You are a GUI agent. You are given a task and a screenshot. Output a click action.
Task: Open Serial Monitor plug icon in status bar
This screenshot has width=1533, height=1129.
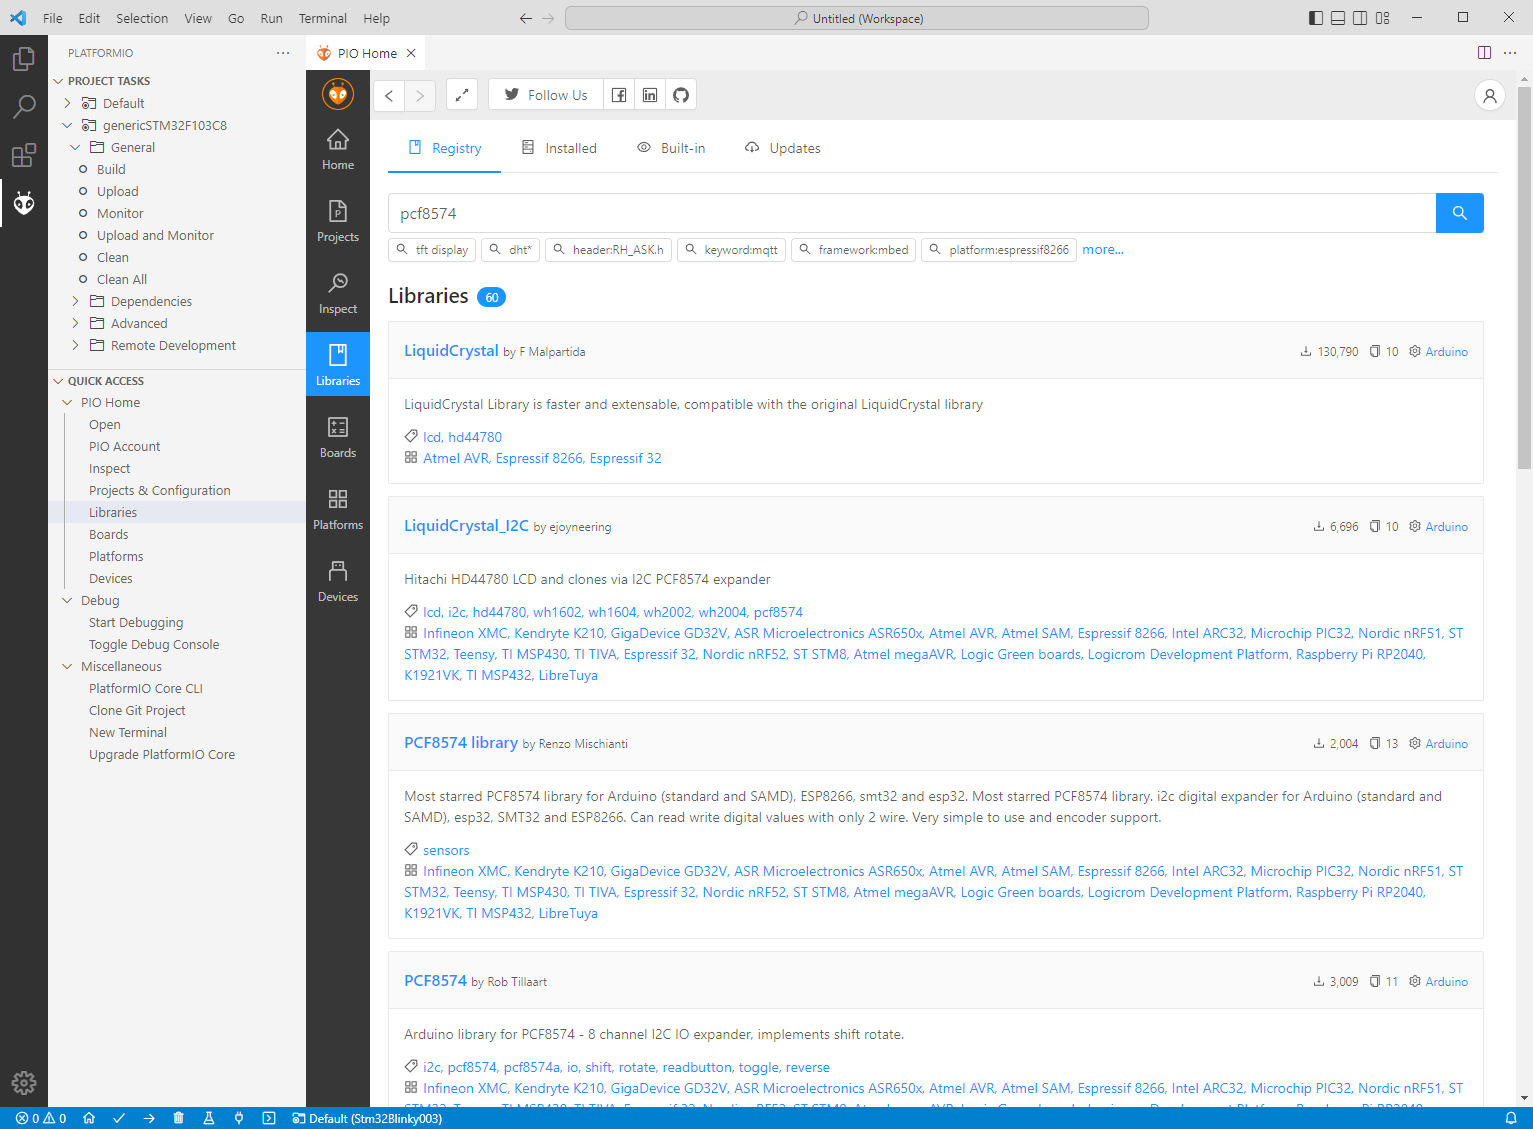pyautogui.click(x=239, y=1118)
